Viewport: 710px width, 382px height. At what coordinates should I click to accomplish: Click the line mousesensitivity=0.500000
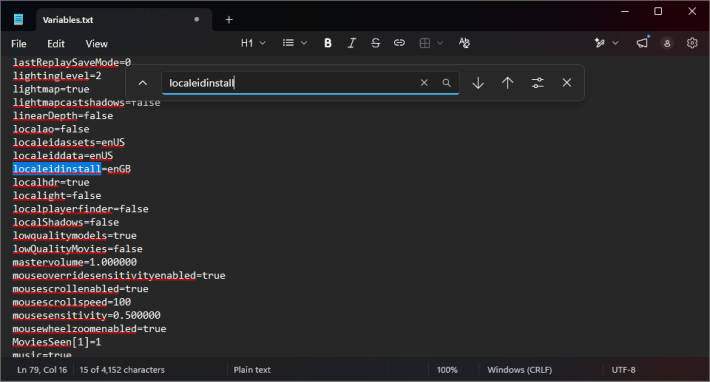click(86, 315)
